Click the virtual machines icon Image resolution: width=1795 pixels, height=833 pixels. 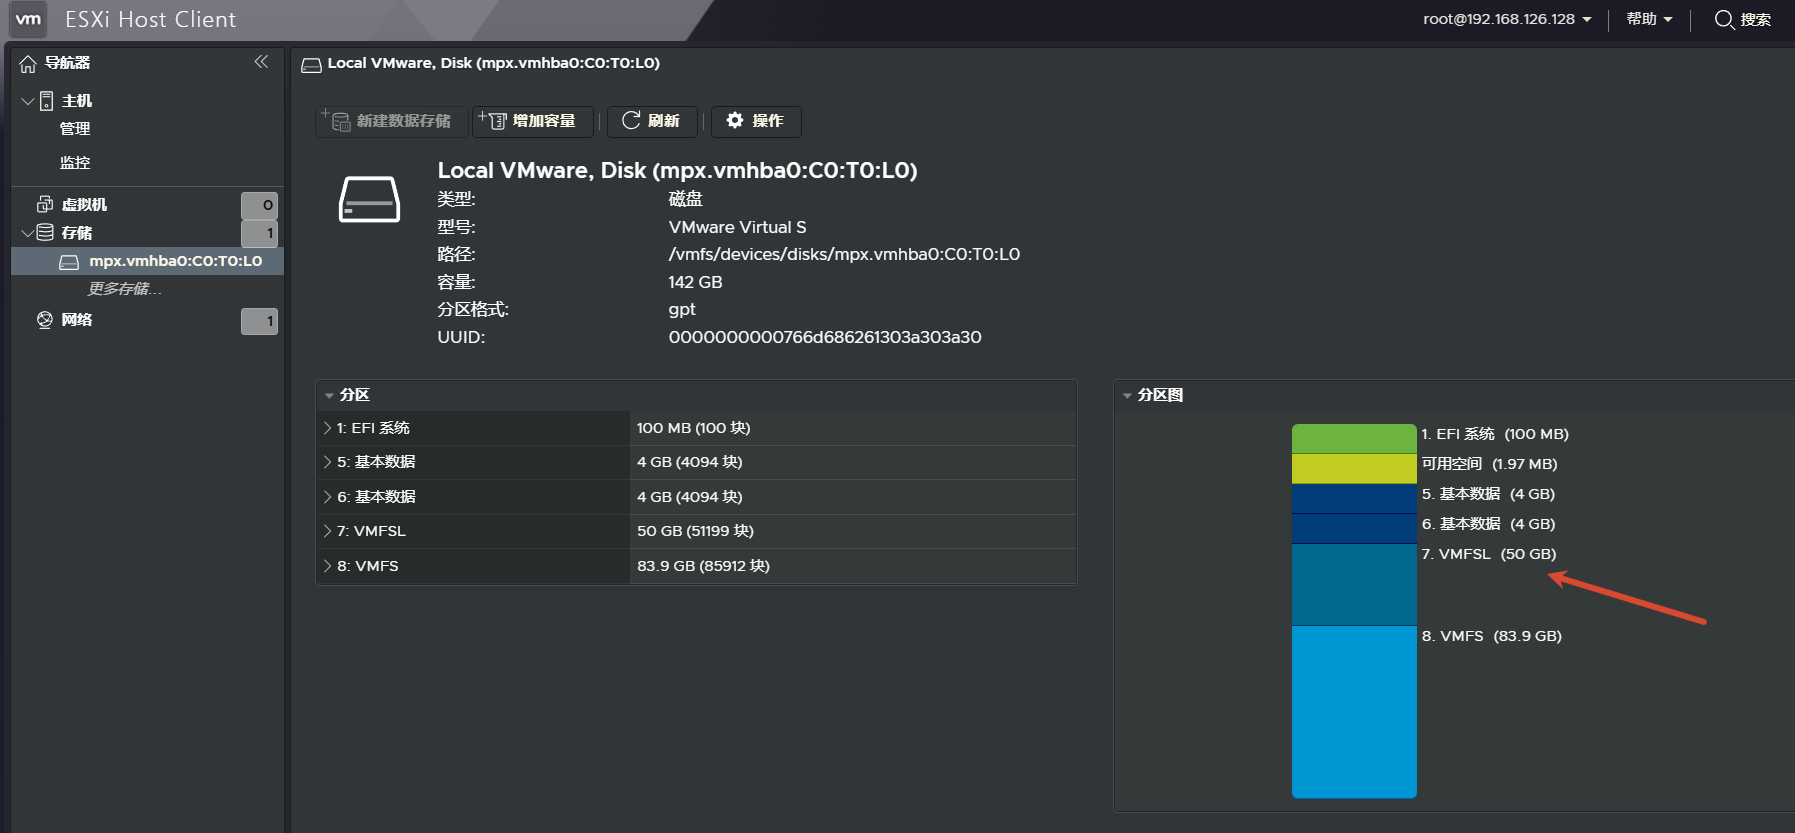click(45, 204)
